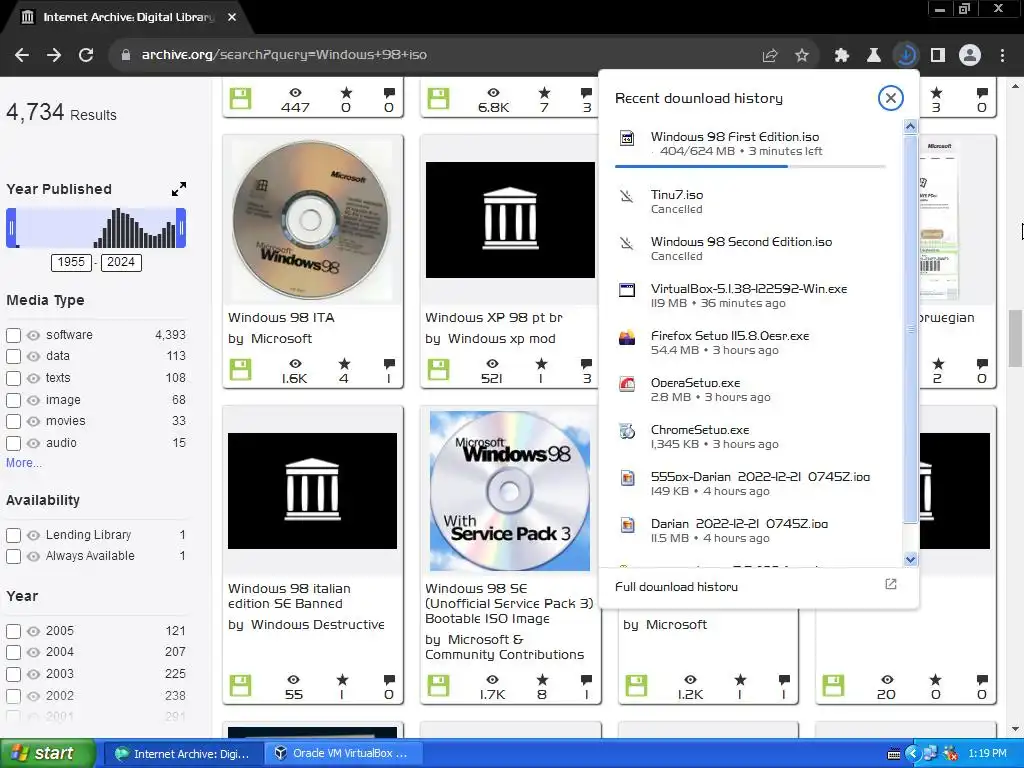Click the Chrome Labs flask icon
1024x768 pixels.
coord(874,56)
